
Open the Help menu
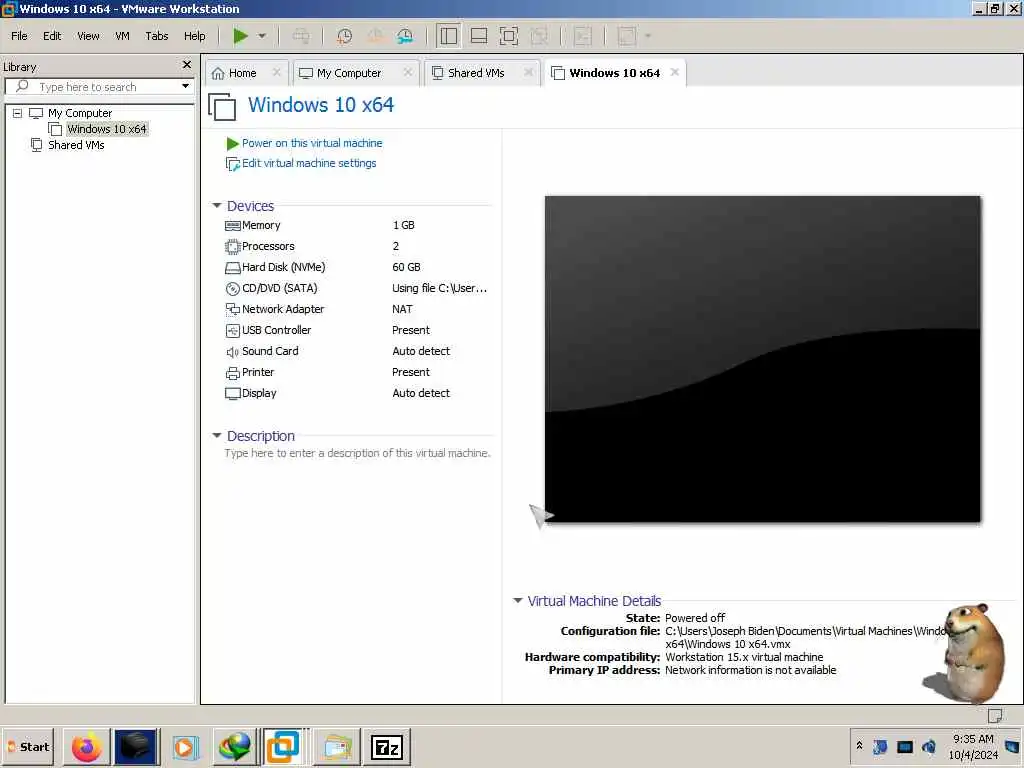click(x=194, y=36)
